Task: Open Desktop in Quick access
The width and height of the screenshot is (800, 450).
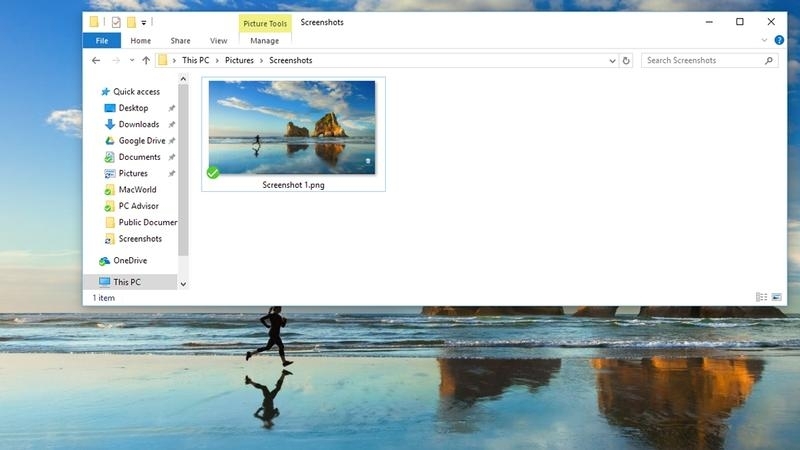Action: point(133,108)
